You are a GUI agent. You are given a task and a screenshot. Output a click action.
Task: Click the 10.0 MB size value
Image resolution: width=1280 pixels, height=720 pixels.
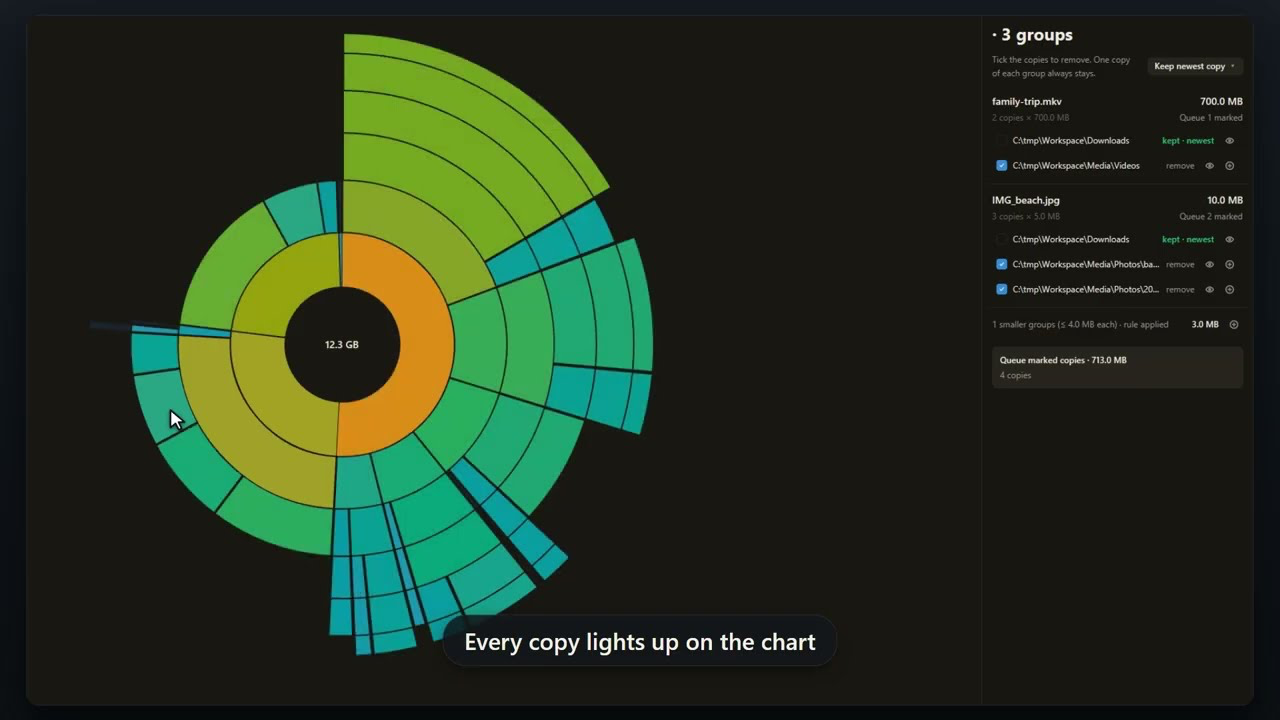click(1225, 201)
